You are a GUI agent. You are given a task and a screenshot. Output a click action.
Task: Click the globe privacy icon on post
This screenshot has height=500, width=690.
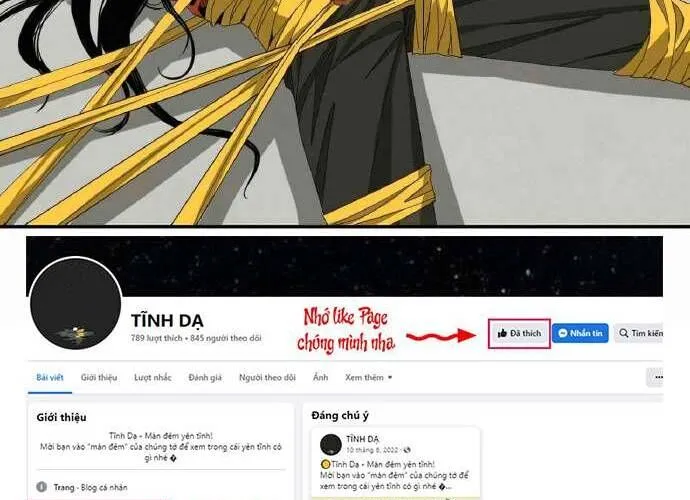tap(407, 450)
